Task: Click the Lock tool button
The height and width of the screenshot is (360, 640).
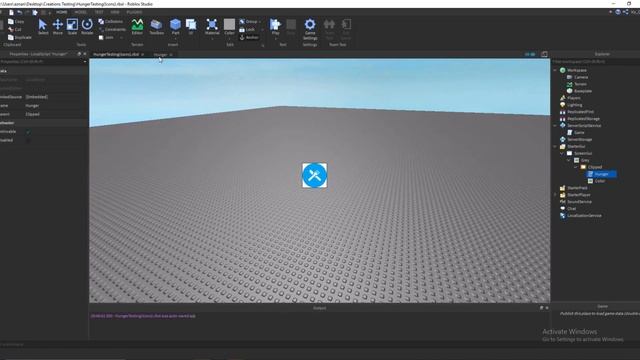Action: click(x=247, y=29)
